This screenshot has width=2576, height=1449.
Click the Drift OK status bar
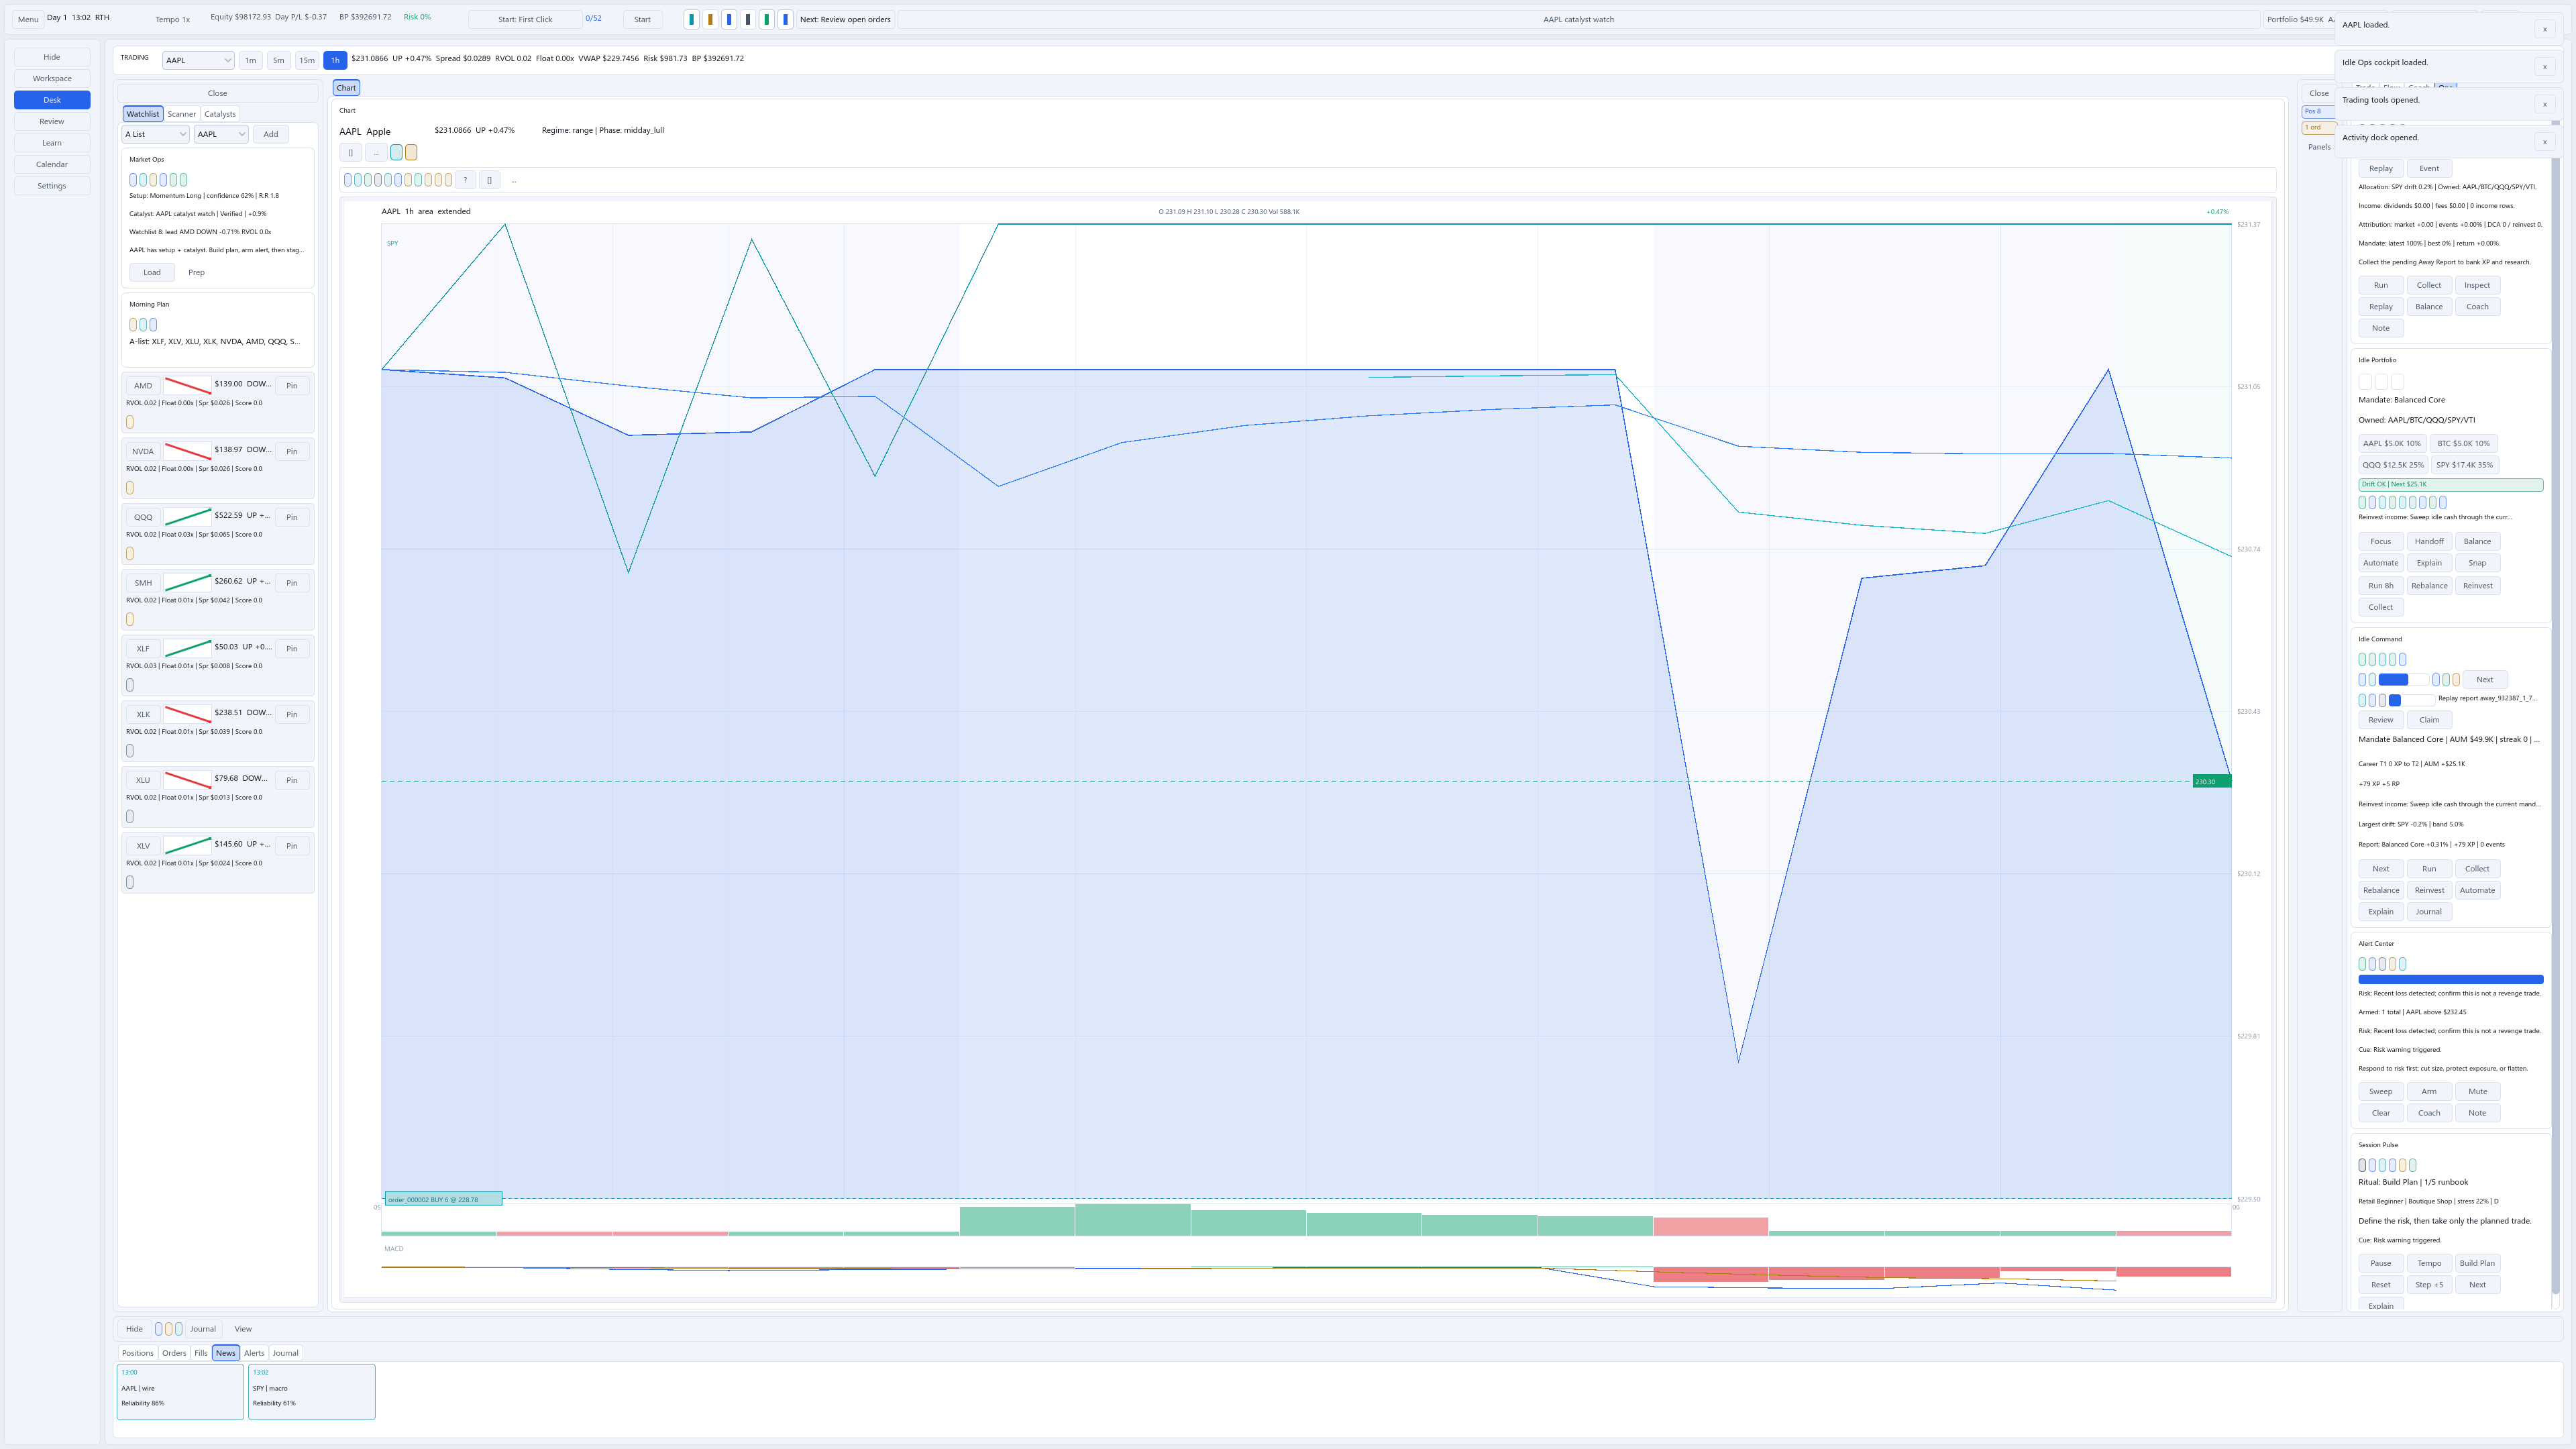(2450, 484)
